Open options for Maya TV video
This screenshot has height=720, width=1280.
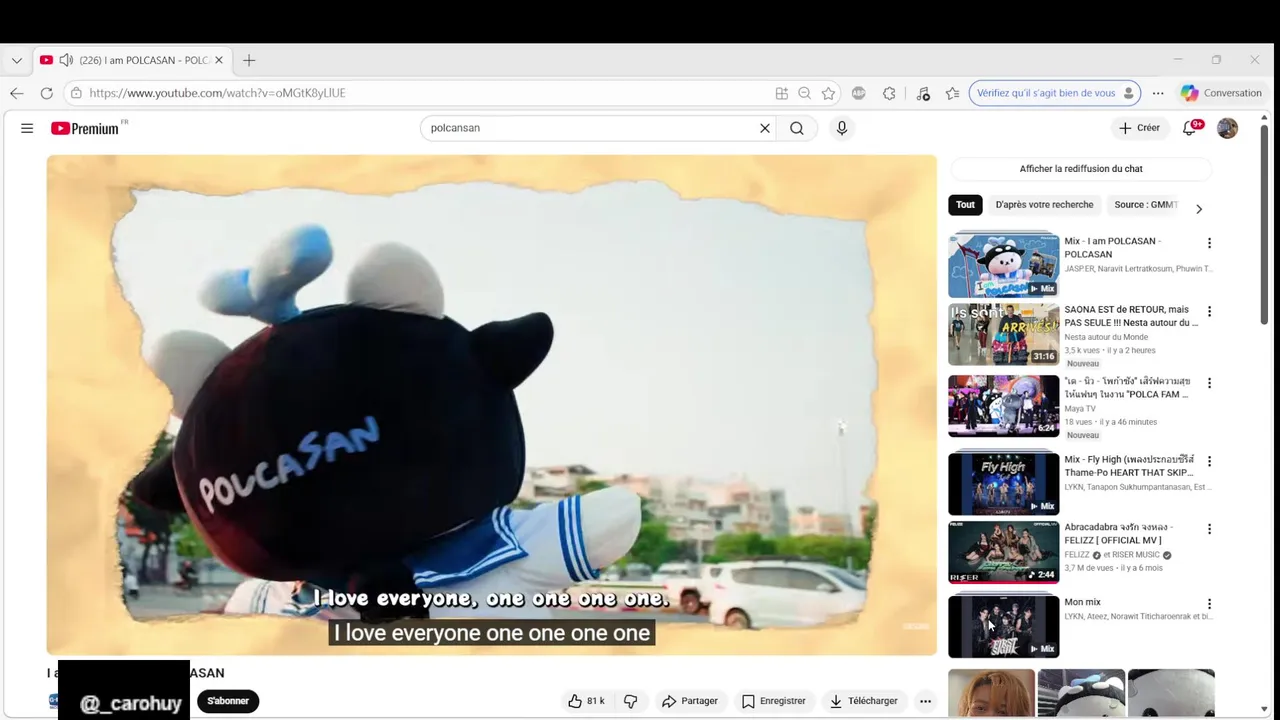pyautogui.click(x=1209, y=383)
